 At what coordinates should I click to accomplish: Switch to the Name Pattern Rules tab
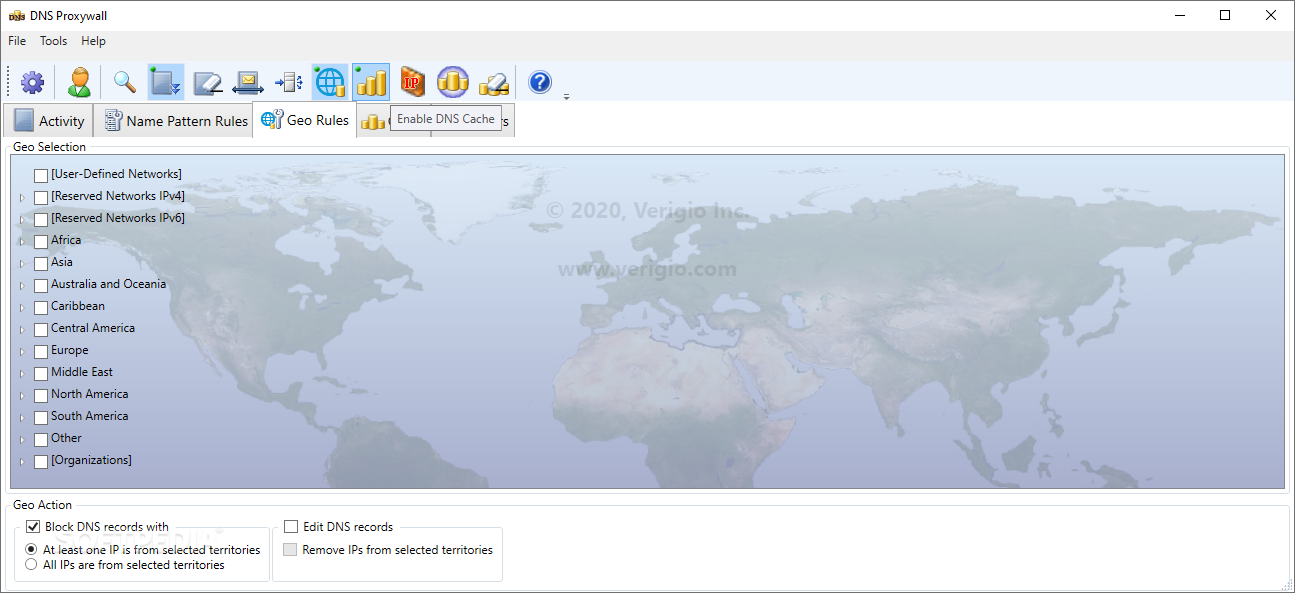click(175, 121)
